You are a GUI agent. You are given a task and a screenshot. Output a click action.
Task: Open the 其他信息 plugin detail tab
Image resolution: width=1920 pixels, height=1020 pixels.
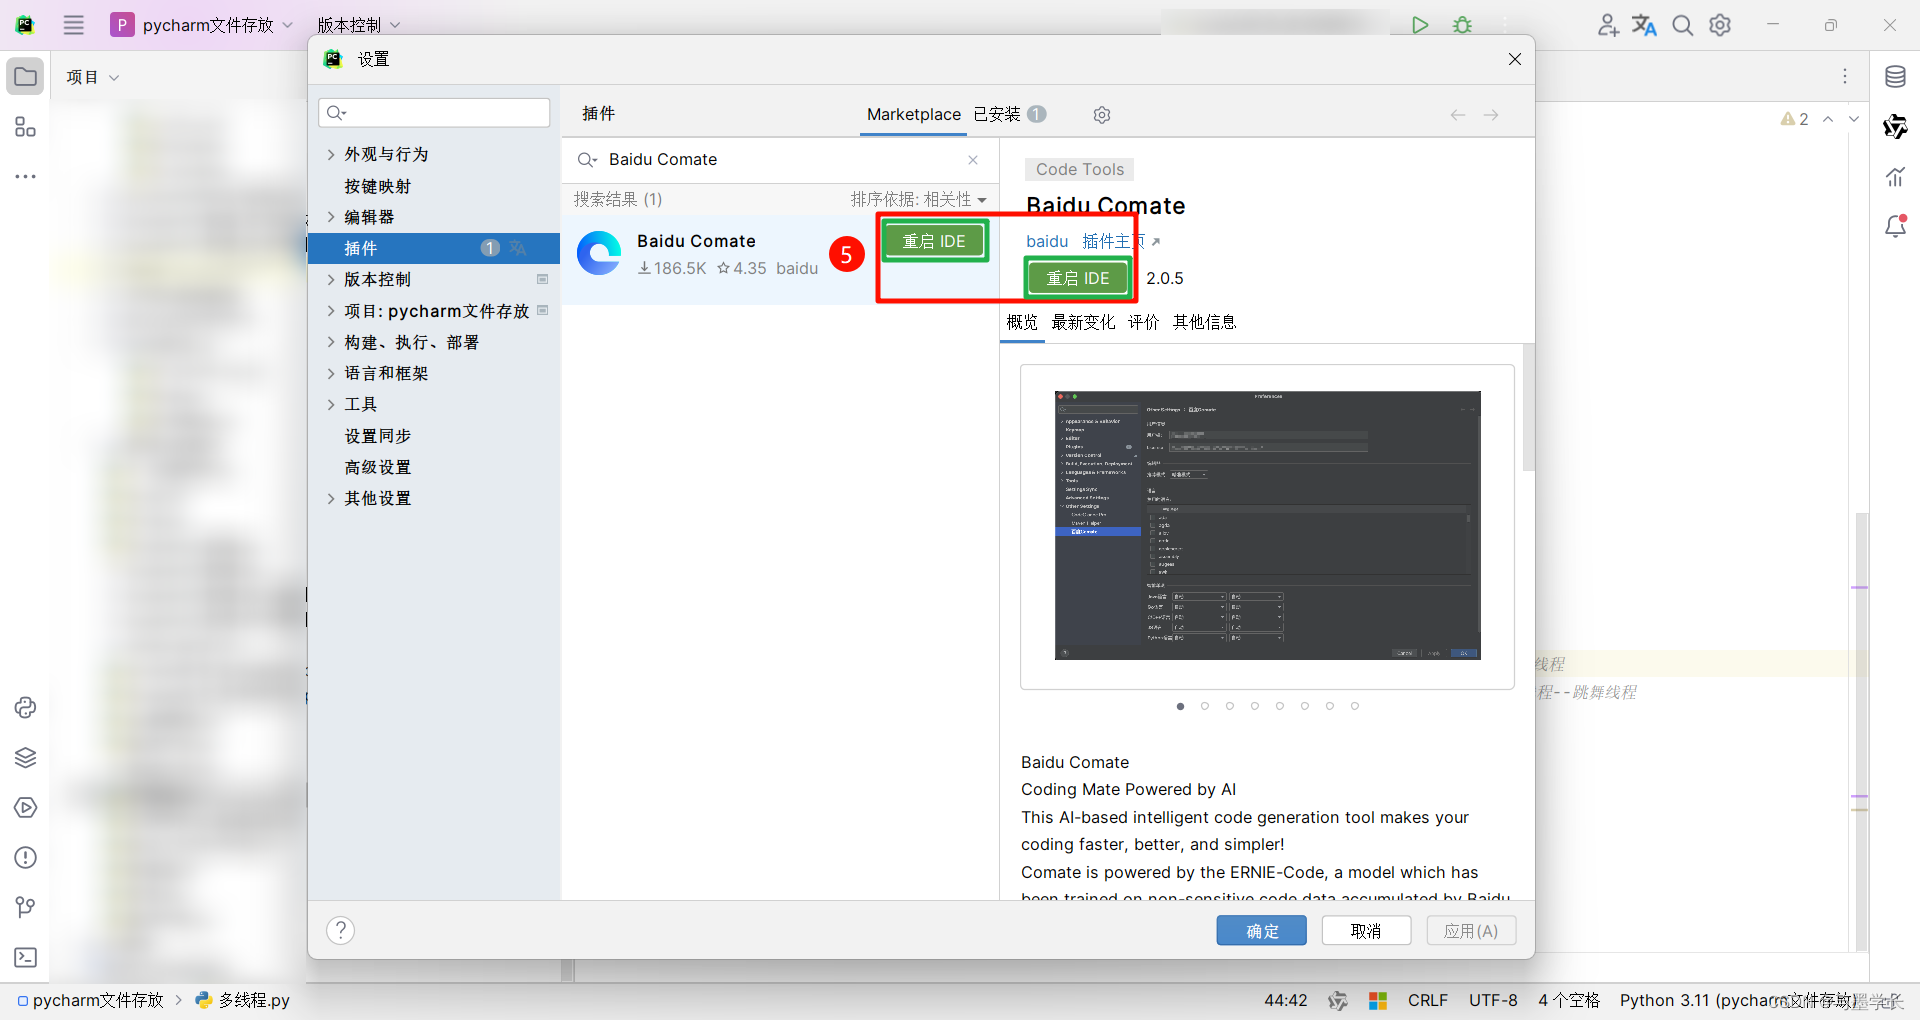1204,322
